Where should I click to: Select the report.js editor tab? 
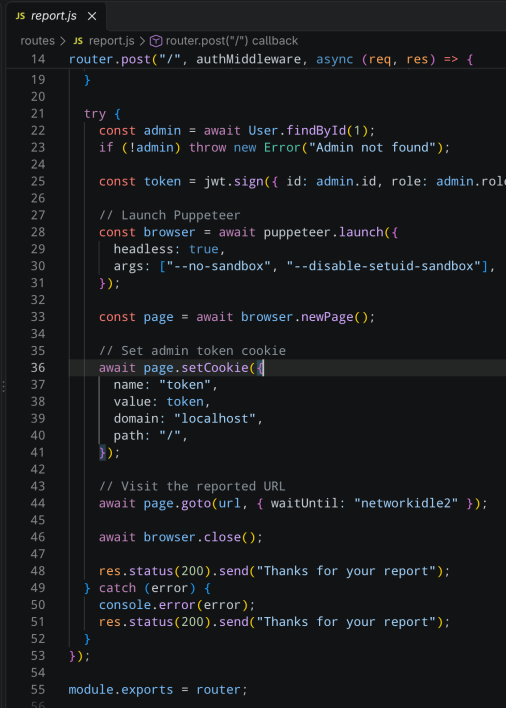pos(56,16)
